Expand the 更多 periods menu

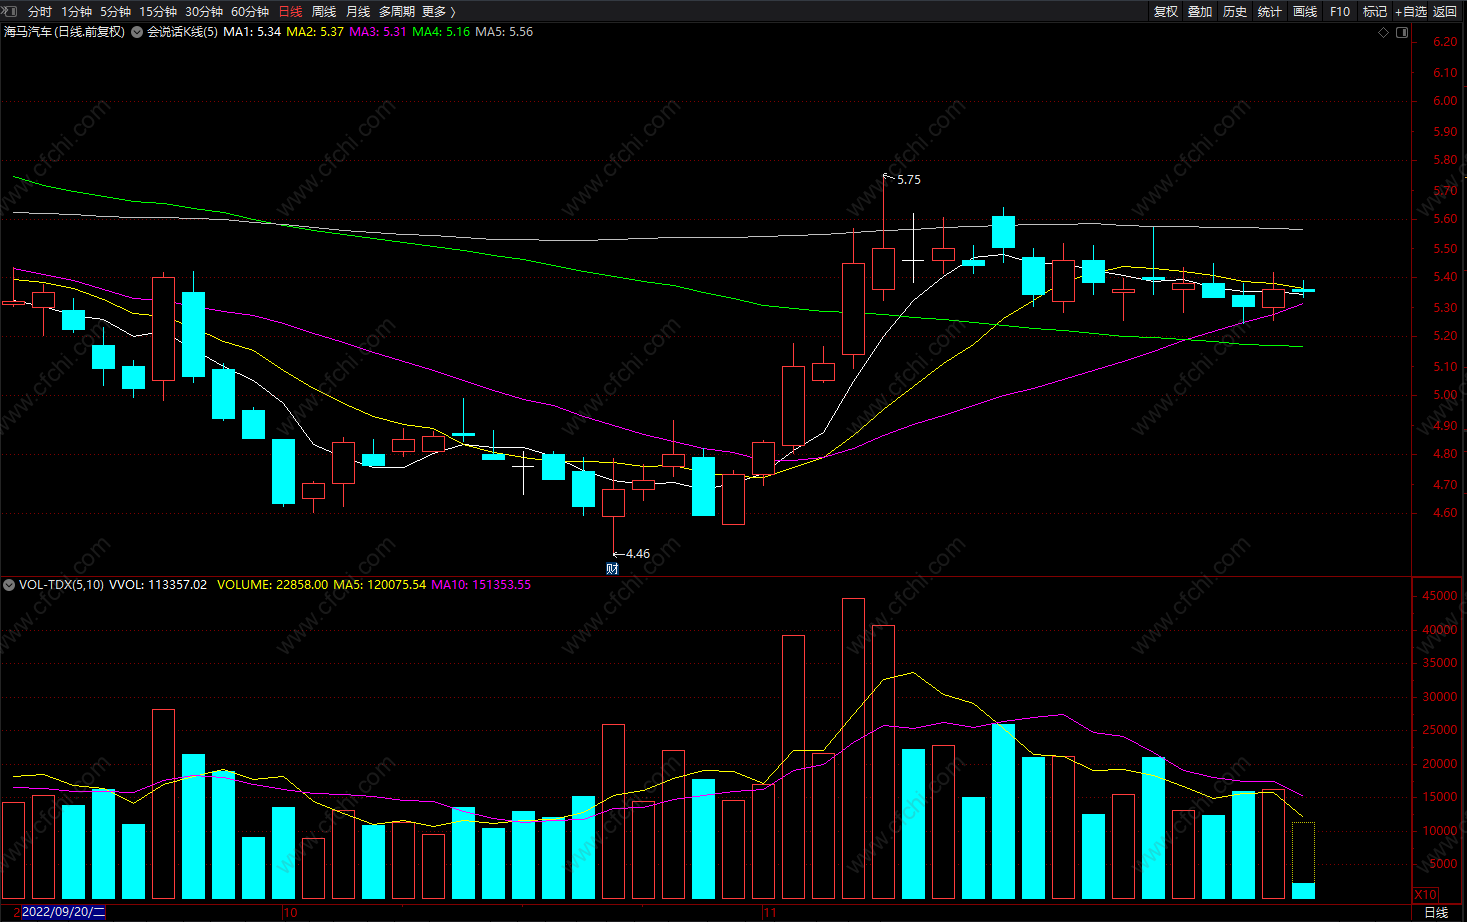[x=438, y=12]
